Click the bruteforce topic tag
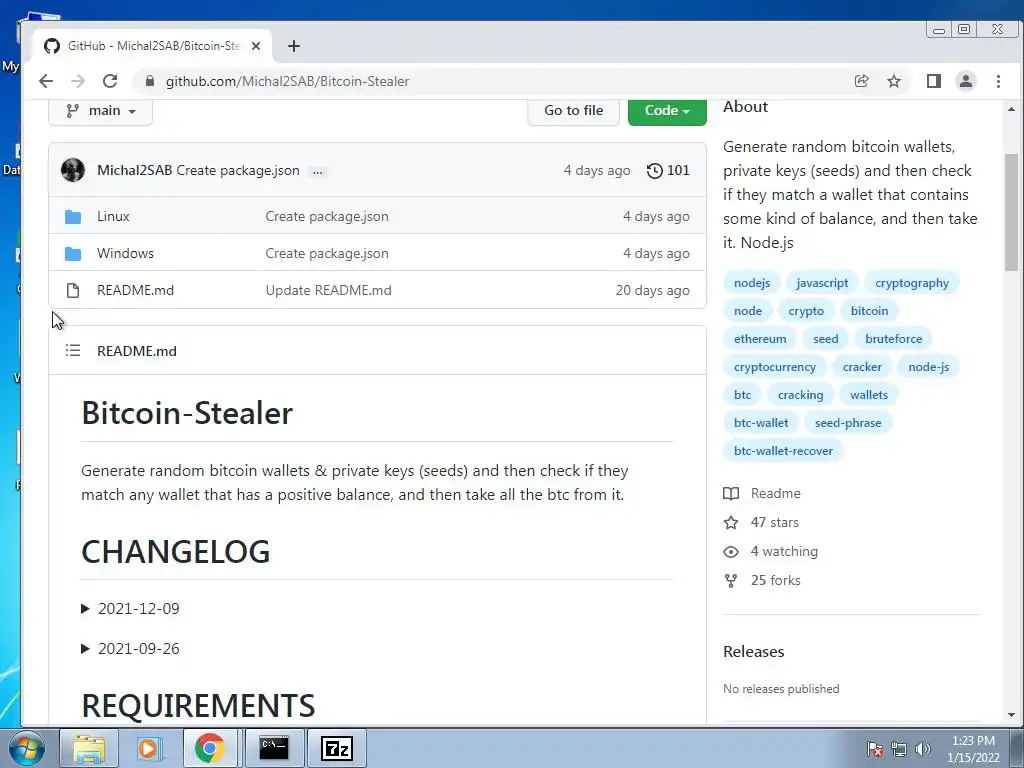This screenshot has width=1024, height=768. coord(893,339)
